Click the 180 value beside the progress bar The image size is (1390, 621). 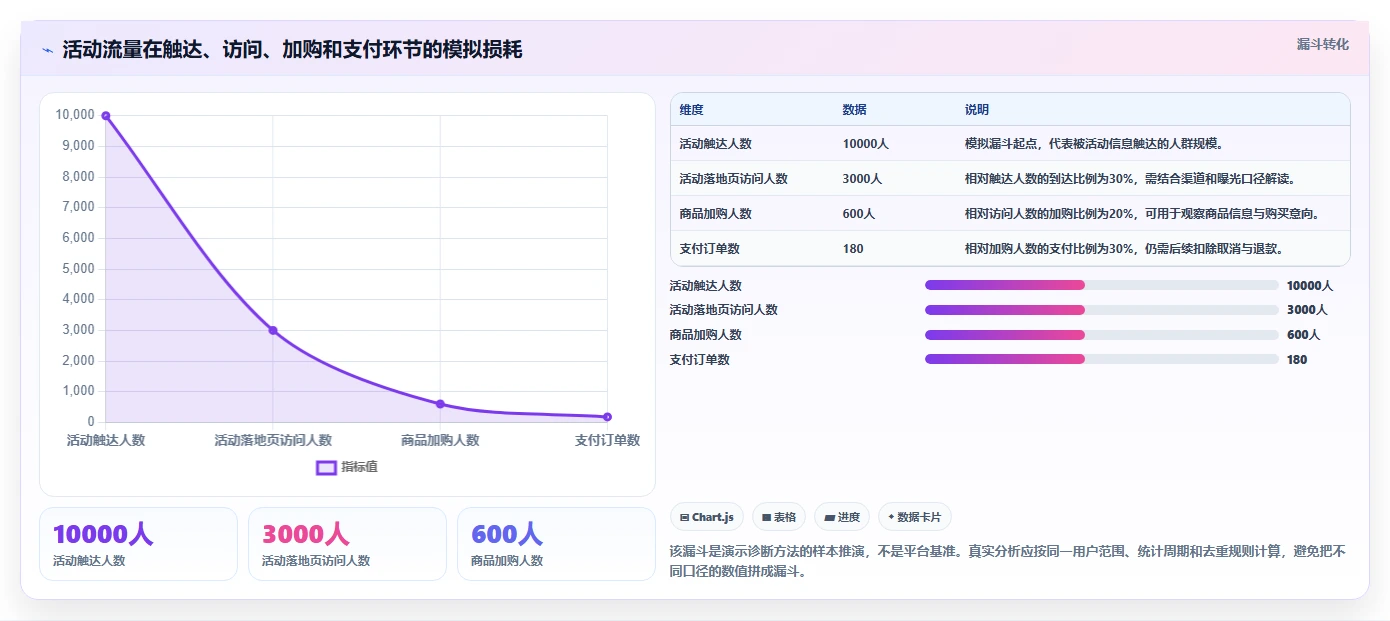pos(1297,360)
